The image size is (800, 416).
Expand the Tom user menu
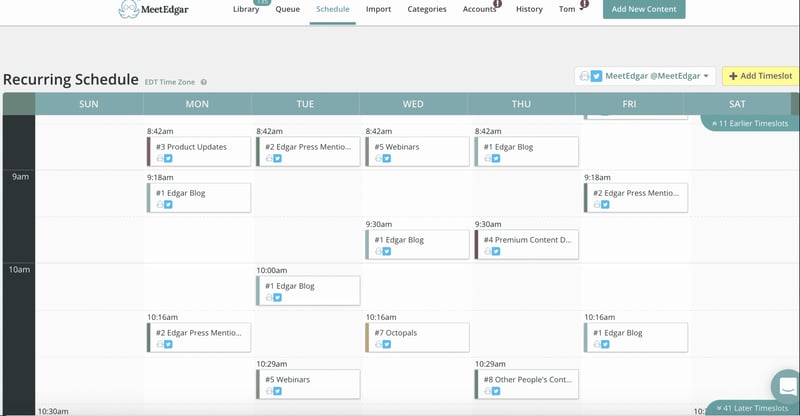[570, 9]
